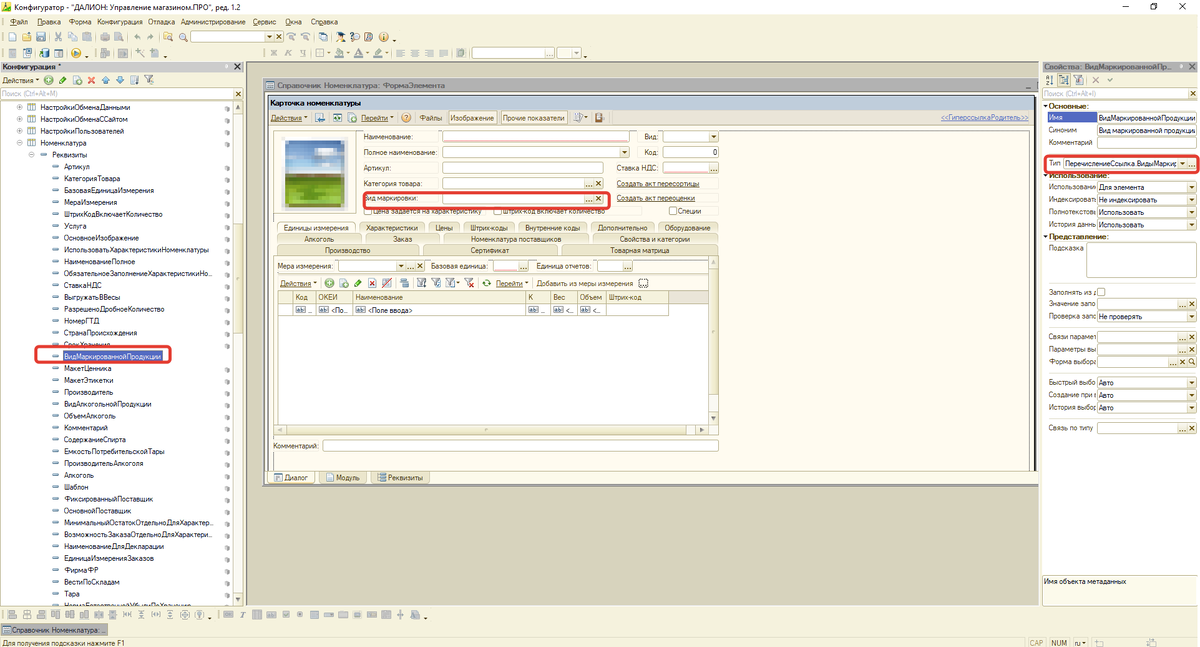Switch to the Характеристики tab
This screenshot has height=647, width=1200.
coord(391,228)
